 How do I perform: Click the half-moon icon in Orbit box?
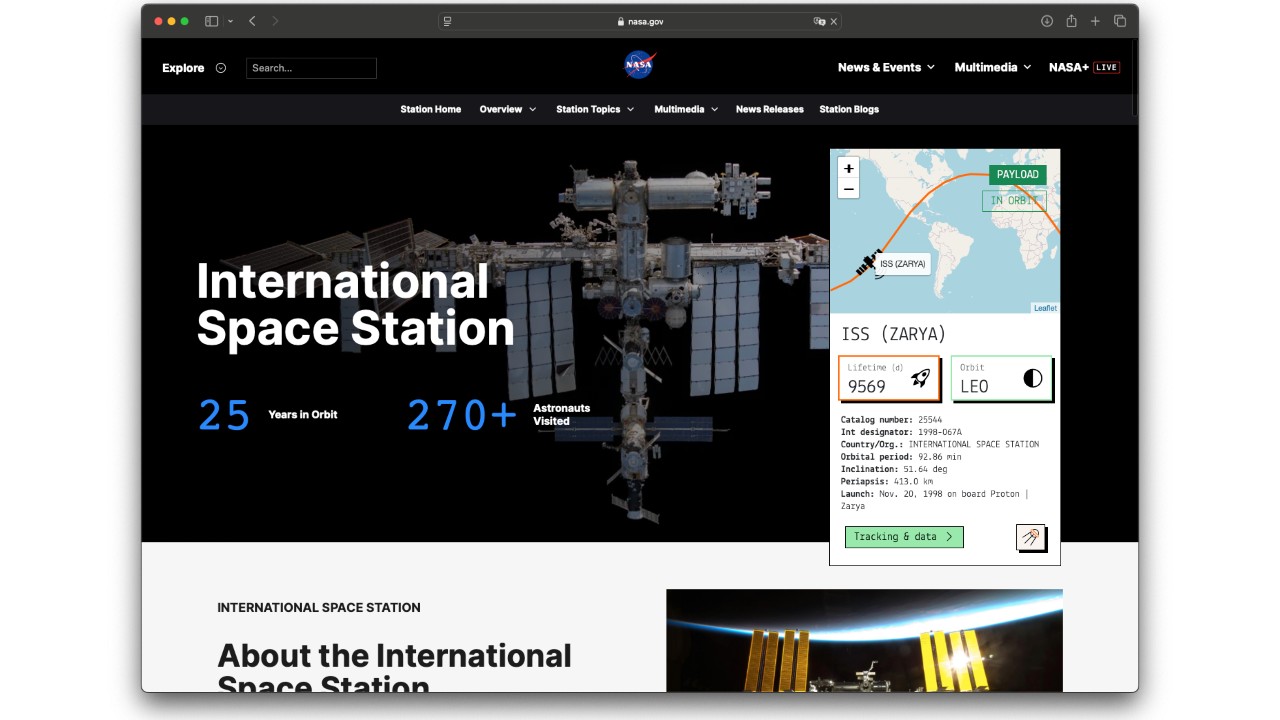(1033, 378)
